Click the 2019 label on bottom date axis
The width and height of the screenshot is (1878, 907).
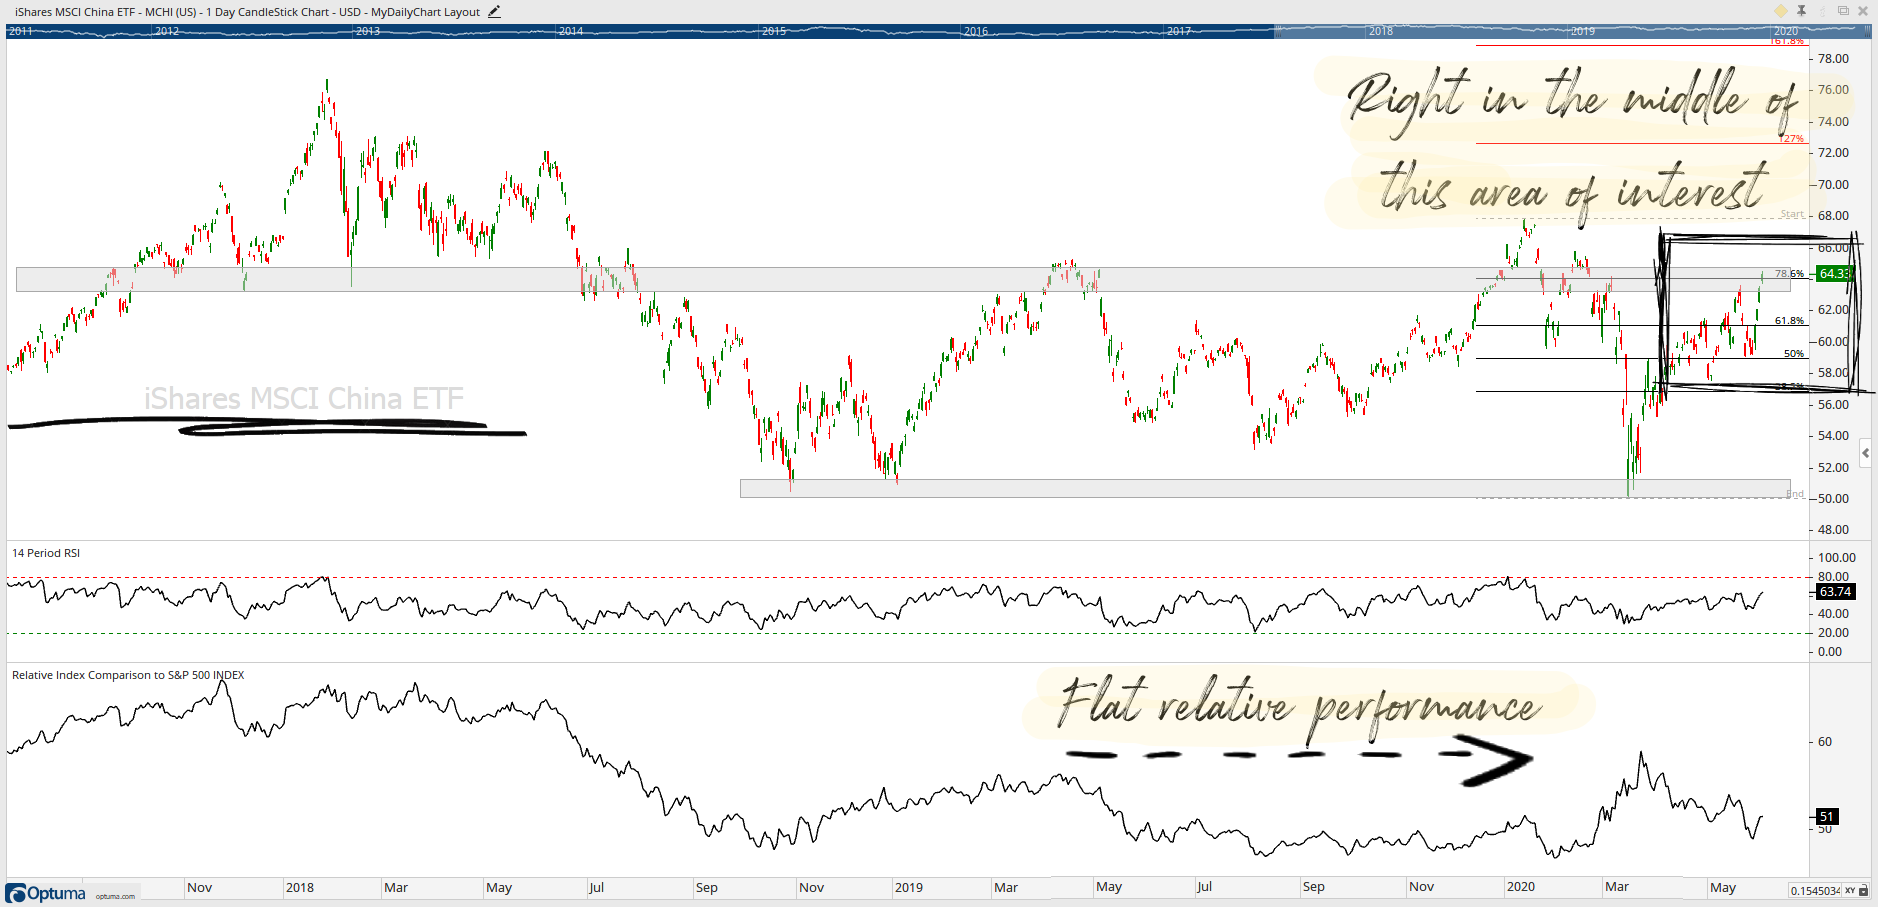(x=908, y=887)
